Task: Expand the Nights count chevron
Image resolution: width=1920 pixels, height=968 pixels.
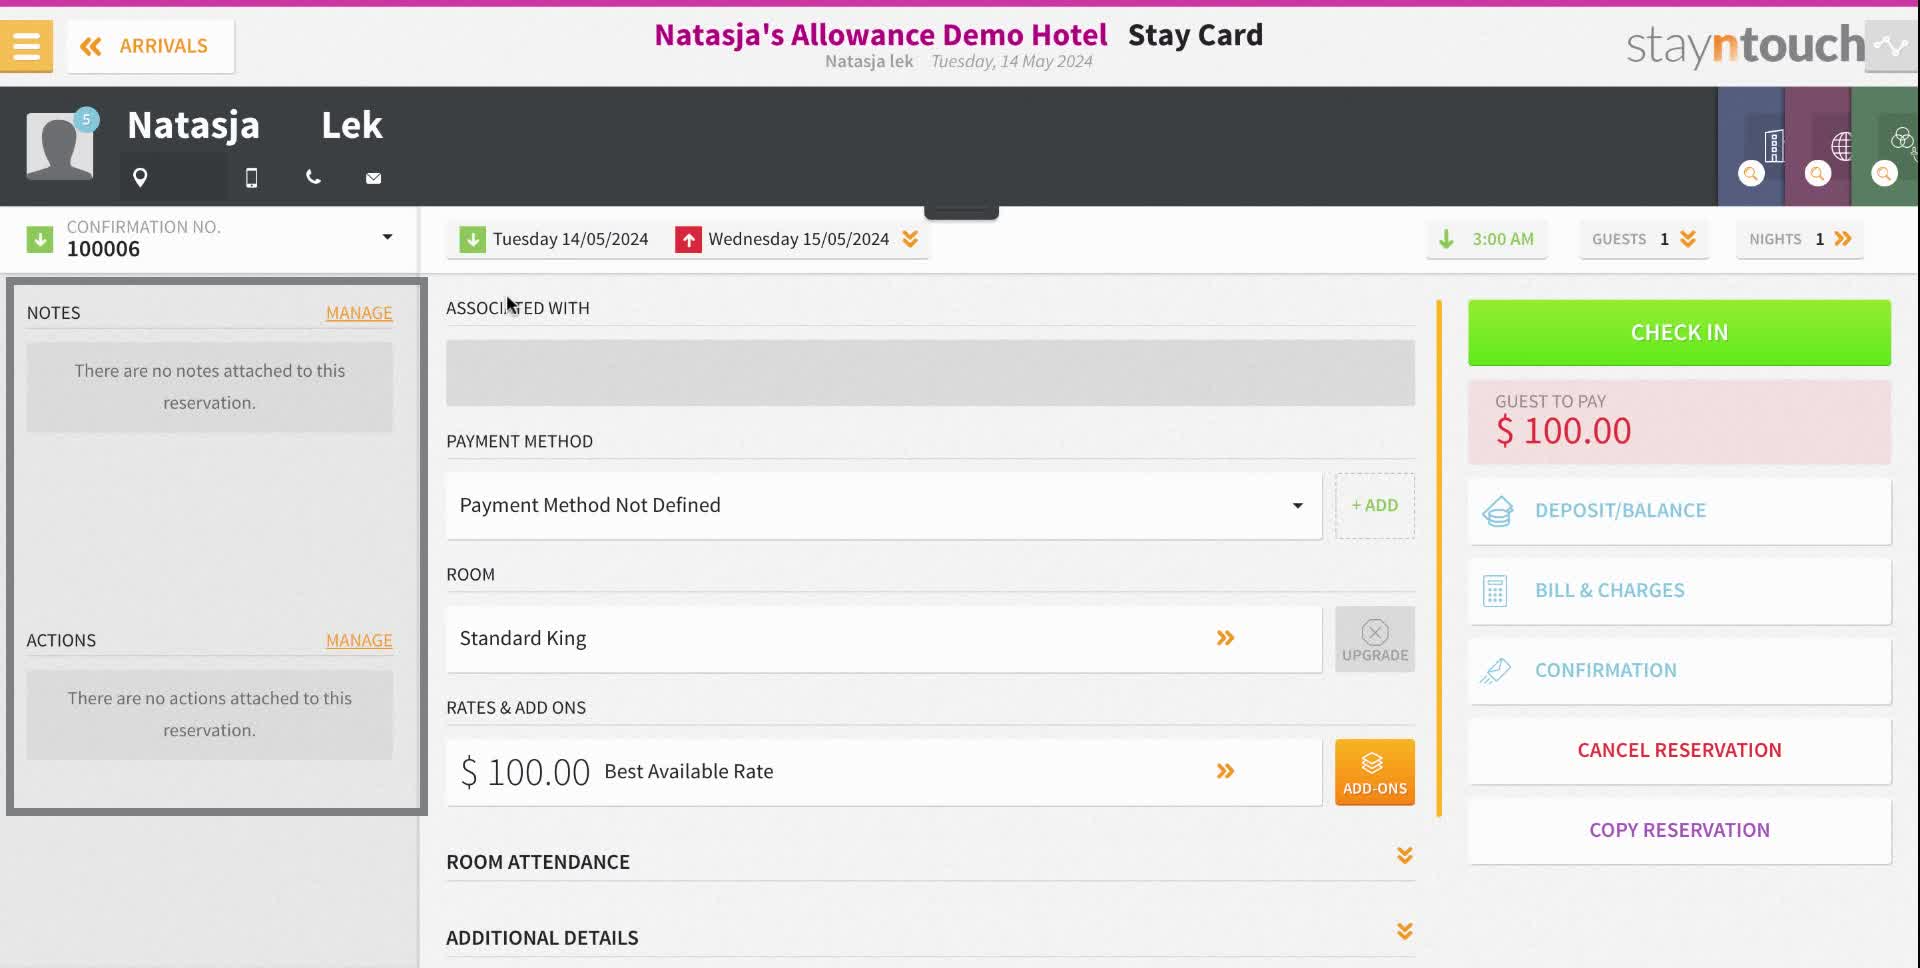Action: point(1843,239)
